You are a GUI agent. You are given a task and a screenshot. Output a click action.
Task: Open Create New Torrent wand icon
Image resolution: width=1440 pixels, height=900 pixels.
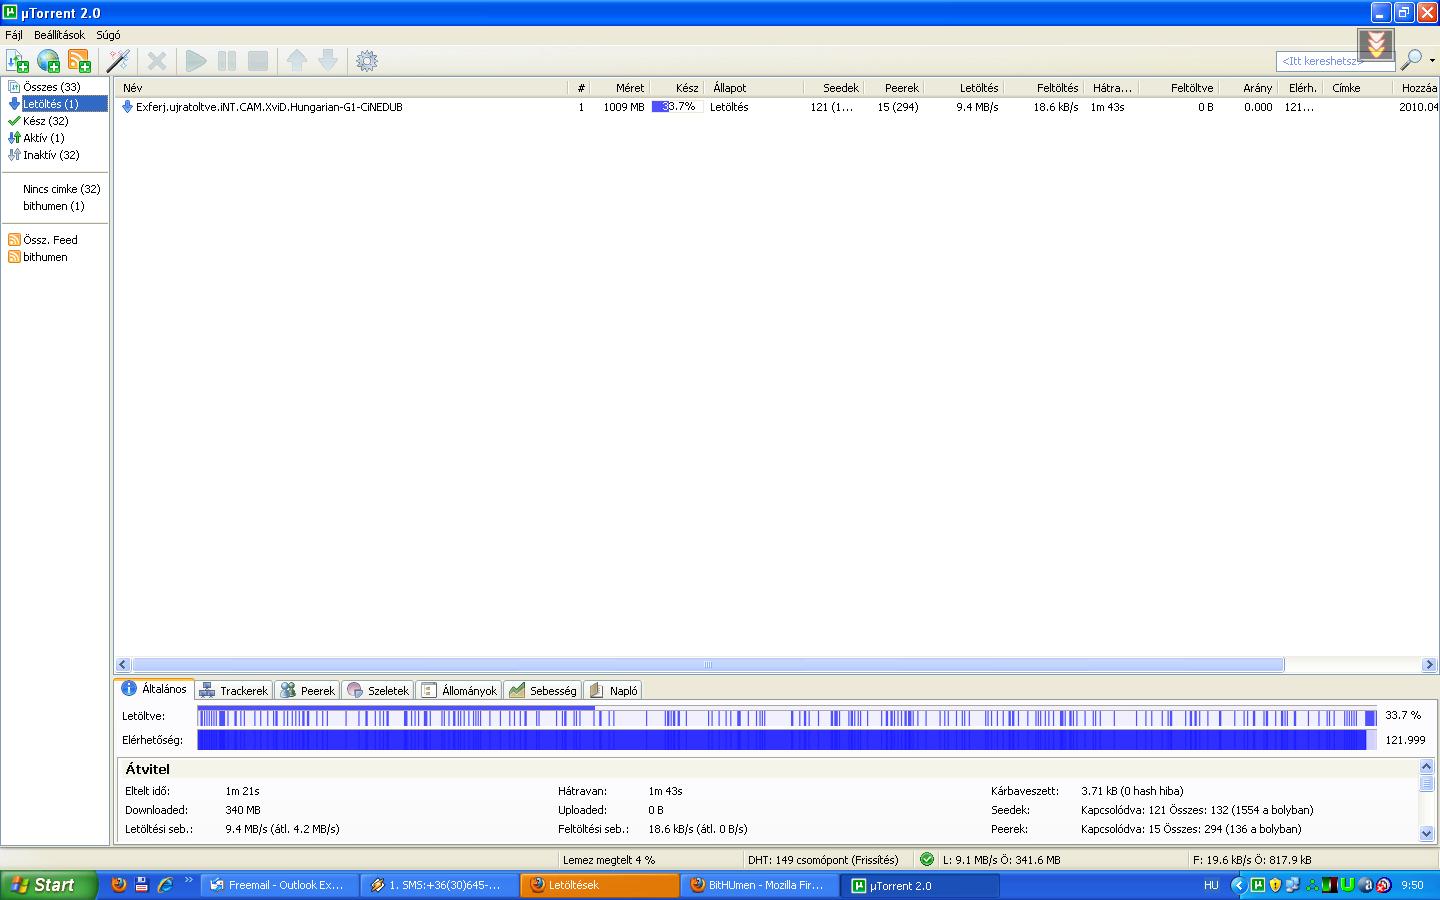coord(118,61)
